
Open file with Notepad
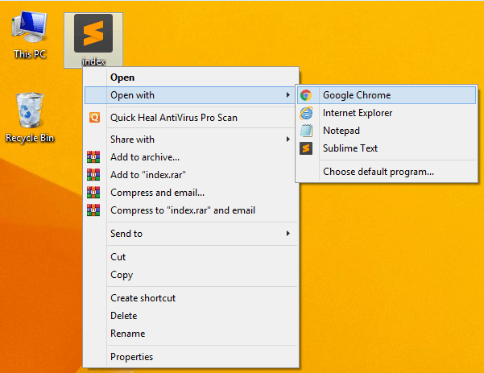pos(387,130)
